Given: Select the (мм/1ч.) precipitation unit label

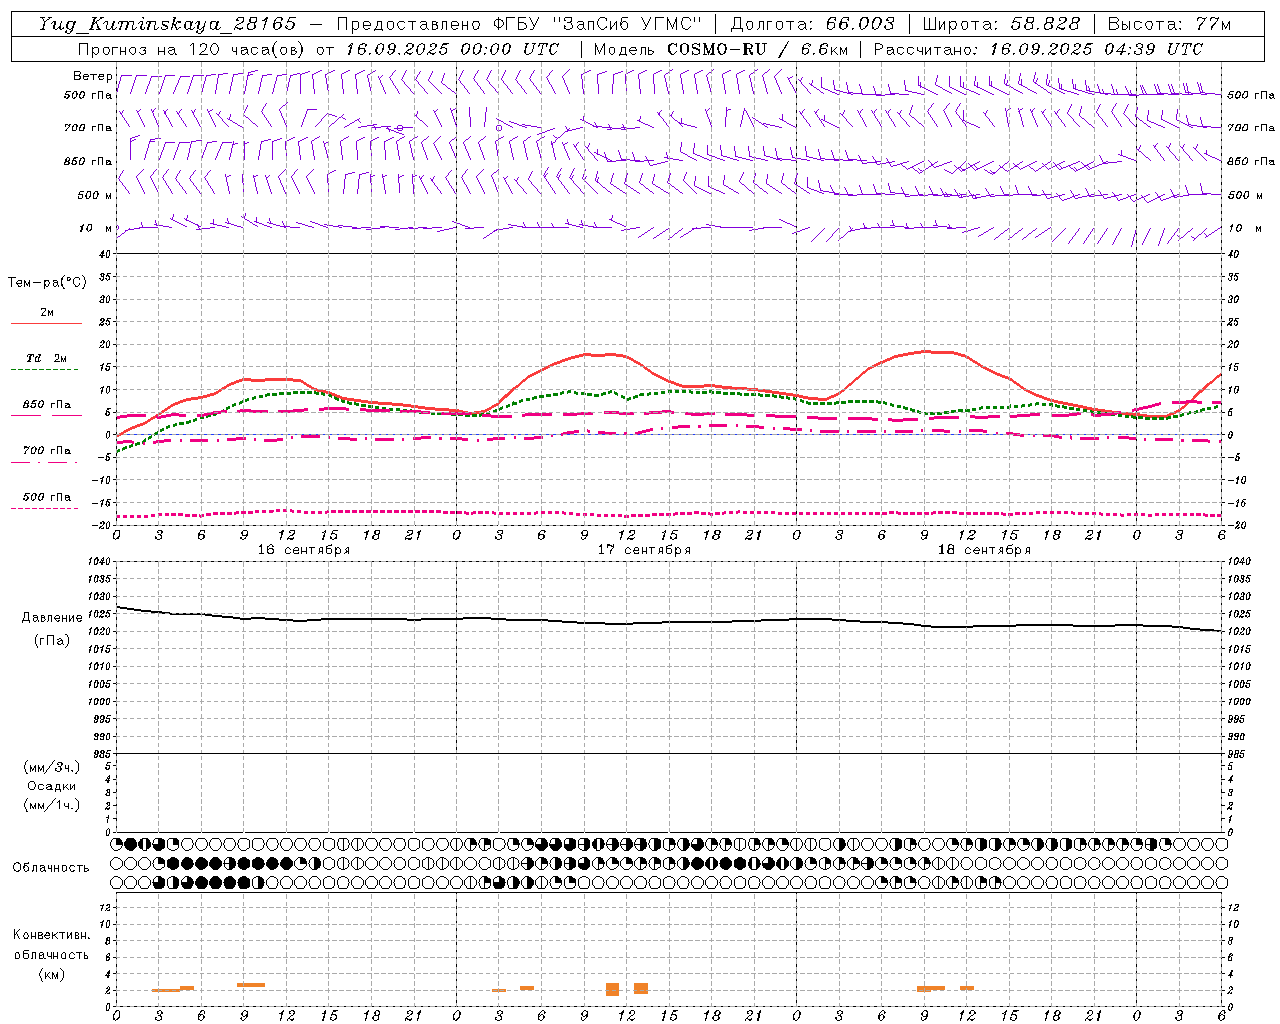Looking at the screenshot, I should tap(51, 805).
